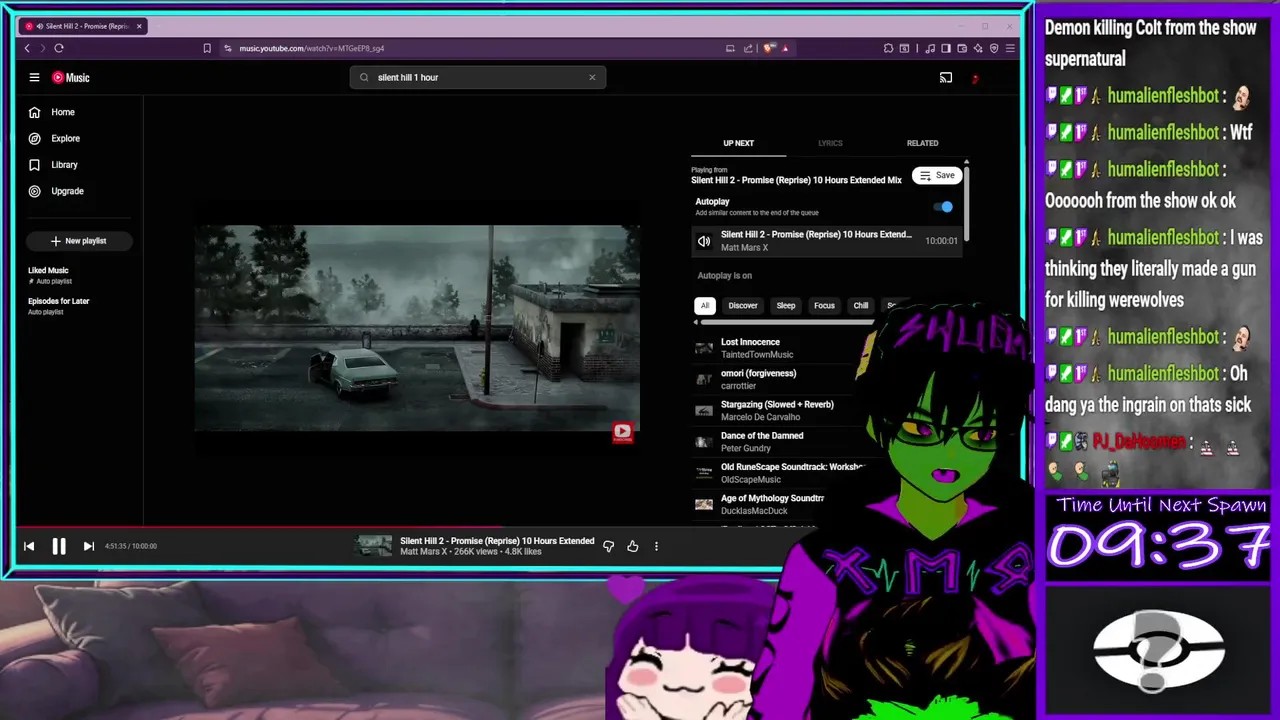
Task: Open the Brave Shields icon
Action: pos(768,48)
